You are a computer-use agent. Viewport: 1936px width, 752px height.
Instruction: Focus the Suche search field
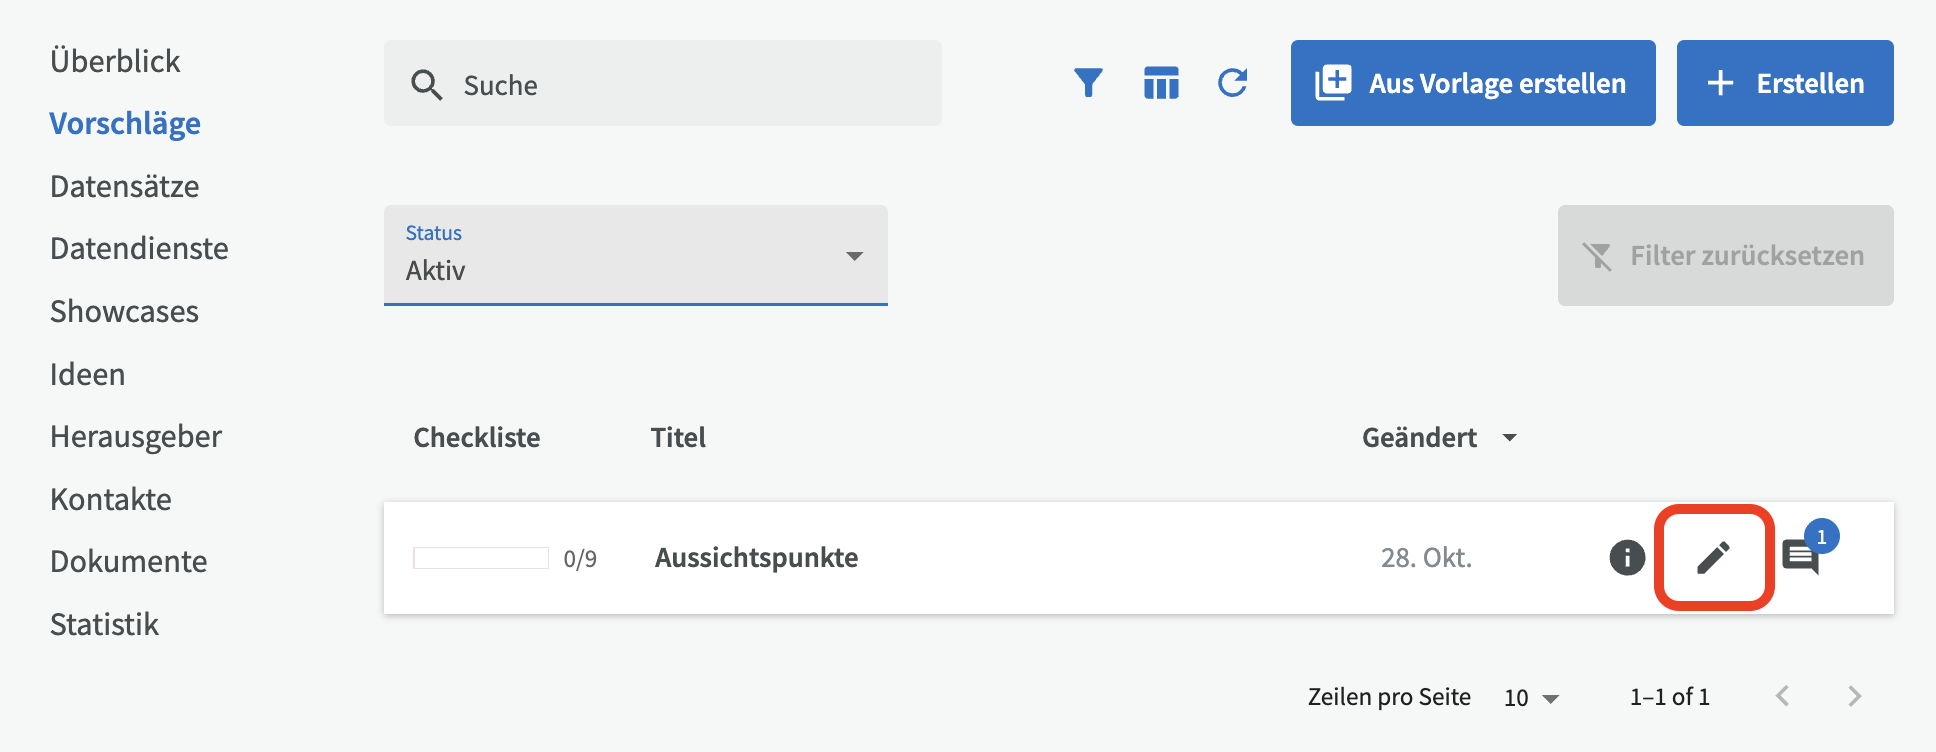coord(690,85)
